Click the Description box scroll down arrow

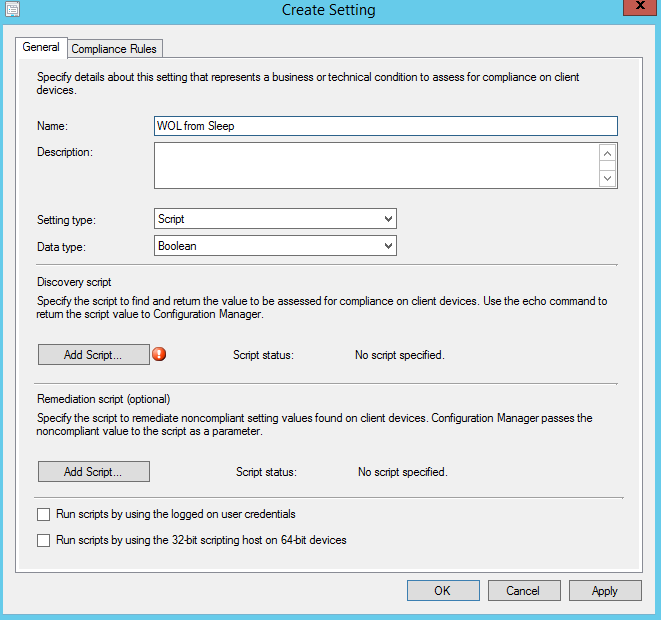pyautogui.click(x=606, y=178)
